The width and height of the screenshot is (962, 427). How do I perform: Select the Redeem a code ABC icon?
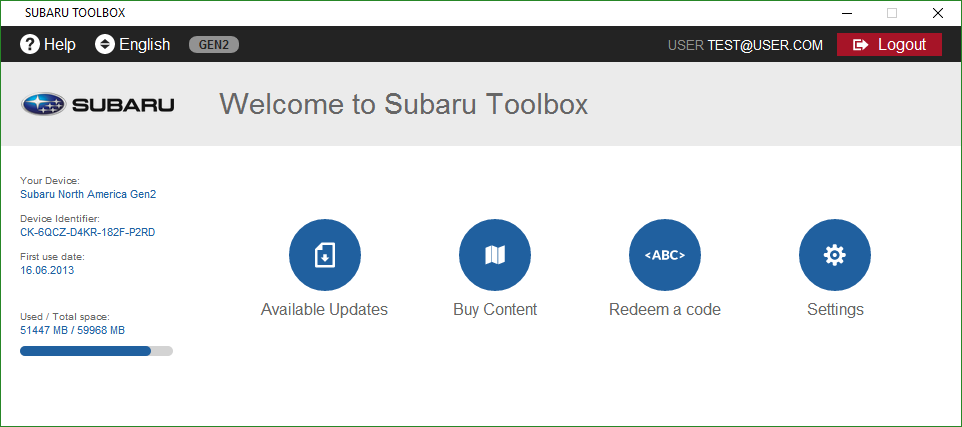pyautogui.click(x=664, y=255)
